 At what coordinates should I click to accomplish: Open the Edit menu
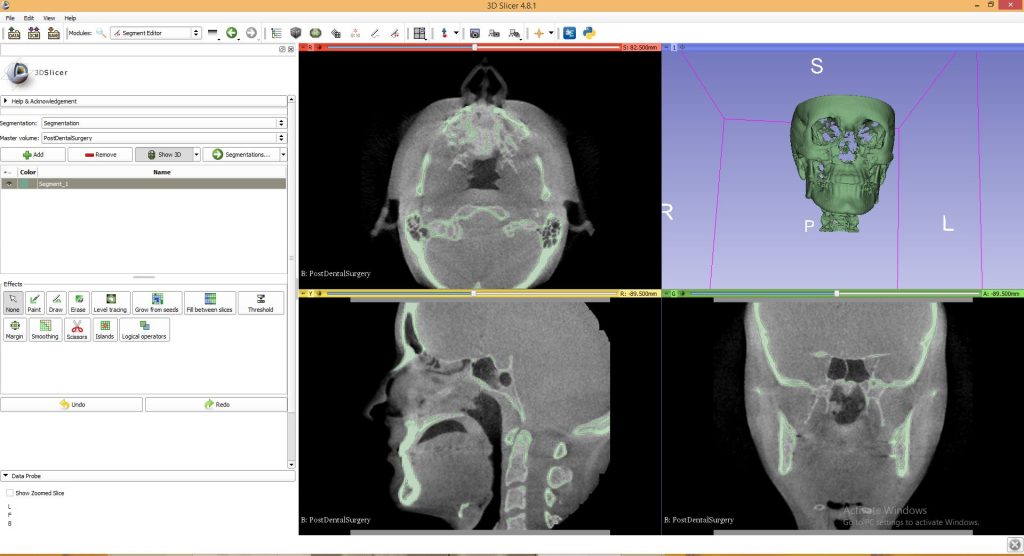pyautogui.click(x=29, y=18)
